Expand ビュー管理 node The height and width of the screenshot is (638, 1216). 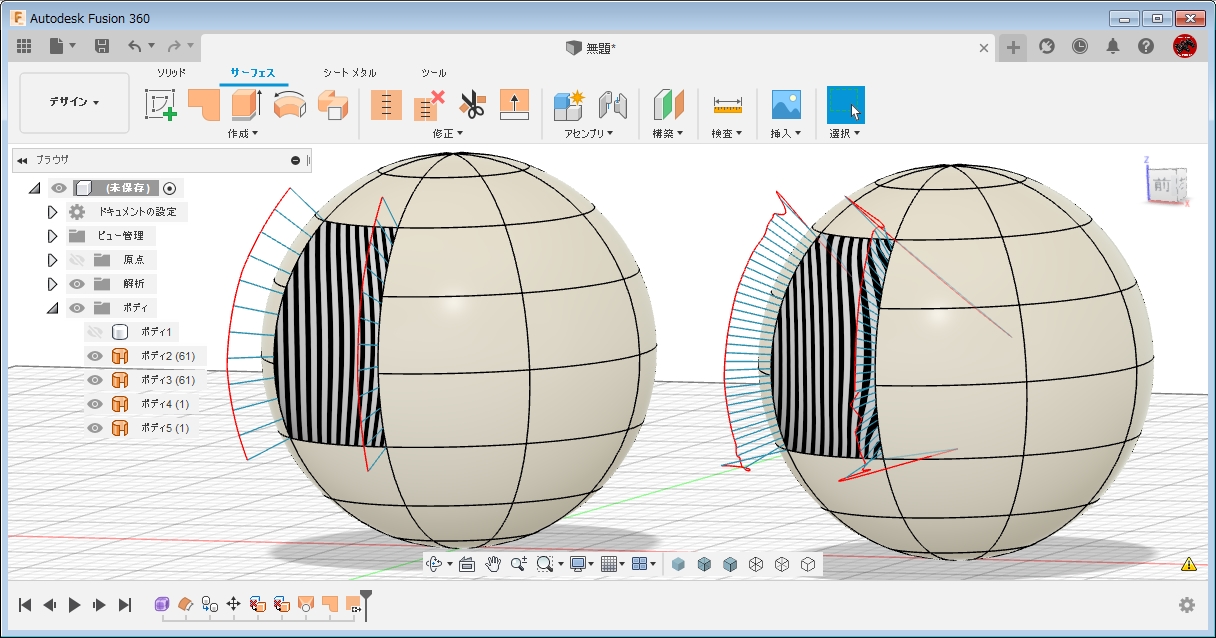(x=53, y=236)
